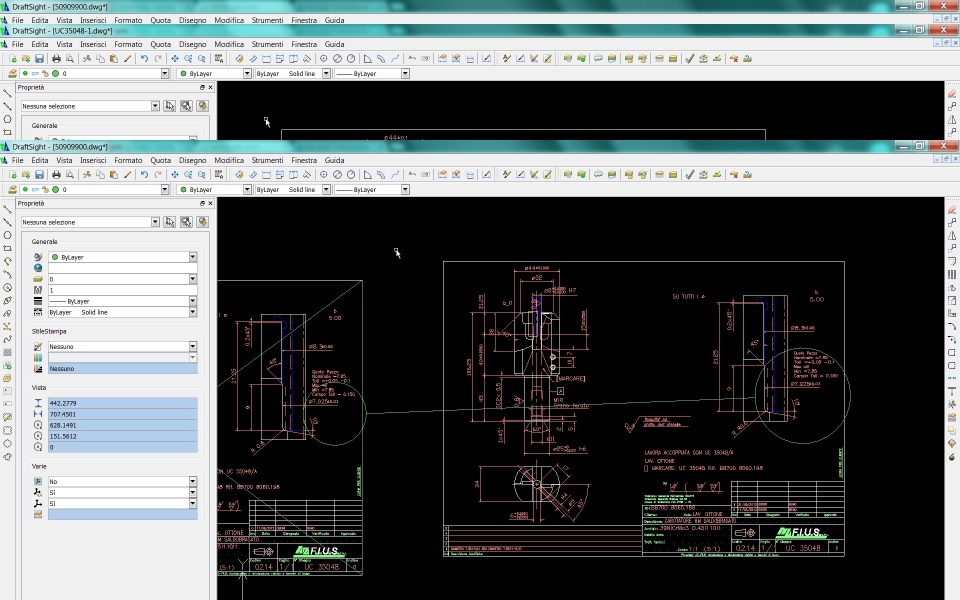The width and height of the screenshot is (960, 600).
Task: Click the 707.4501 field under Vista
Action: pyautogui.click(x=122, y=414)
